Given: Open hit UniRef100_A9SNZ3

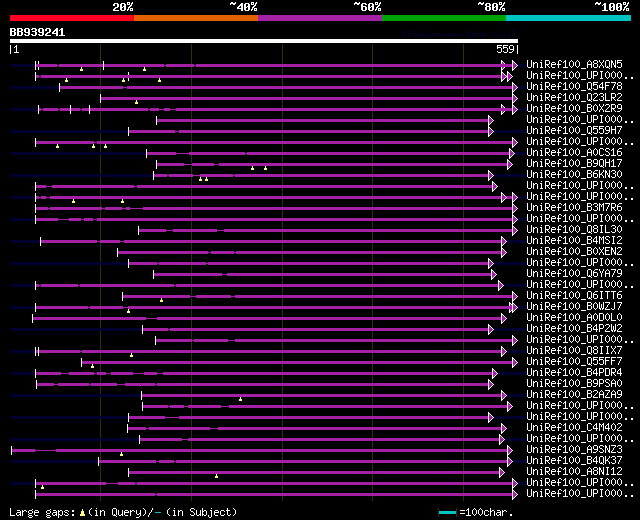Looking at the screenshot, I should coord(574,450).
